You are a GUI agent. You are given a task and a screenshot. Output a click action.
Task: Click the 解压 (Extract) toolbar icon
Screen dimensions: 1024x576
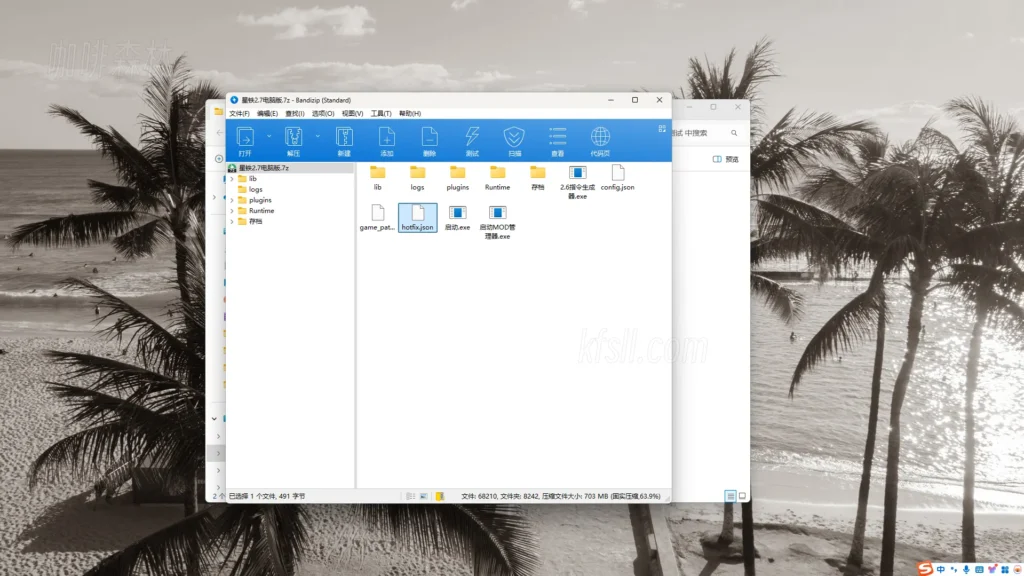pos(293,138)
